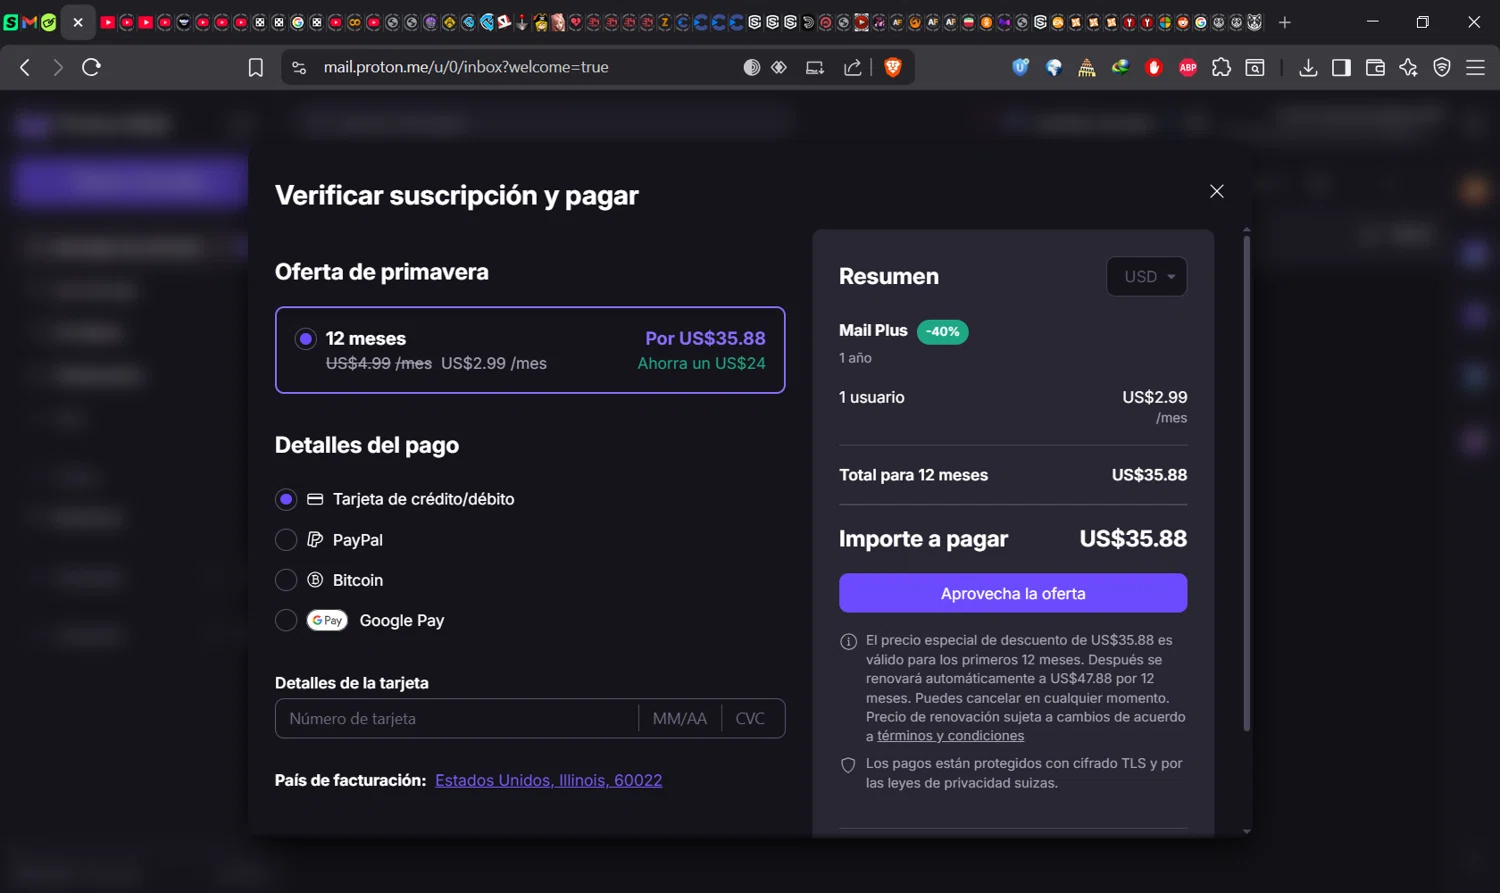This screenshot has width=1500, height=893.
Task: Open términos y condiciones link
Action: pos(950,736)
